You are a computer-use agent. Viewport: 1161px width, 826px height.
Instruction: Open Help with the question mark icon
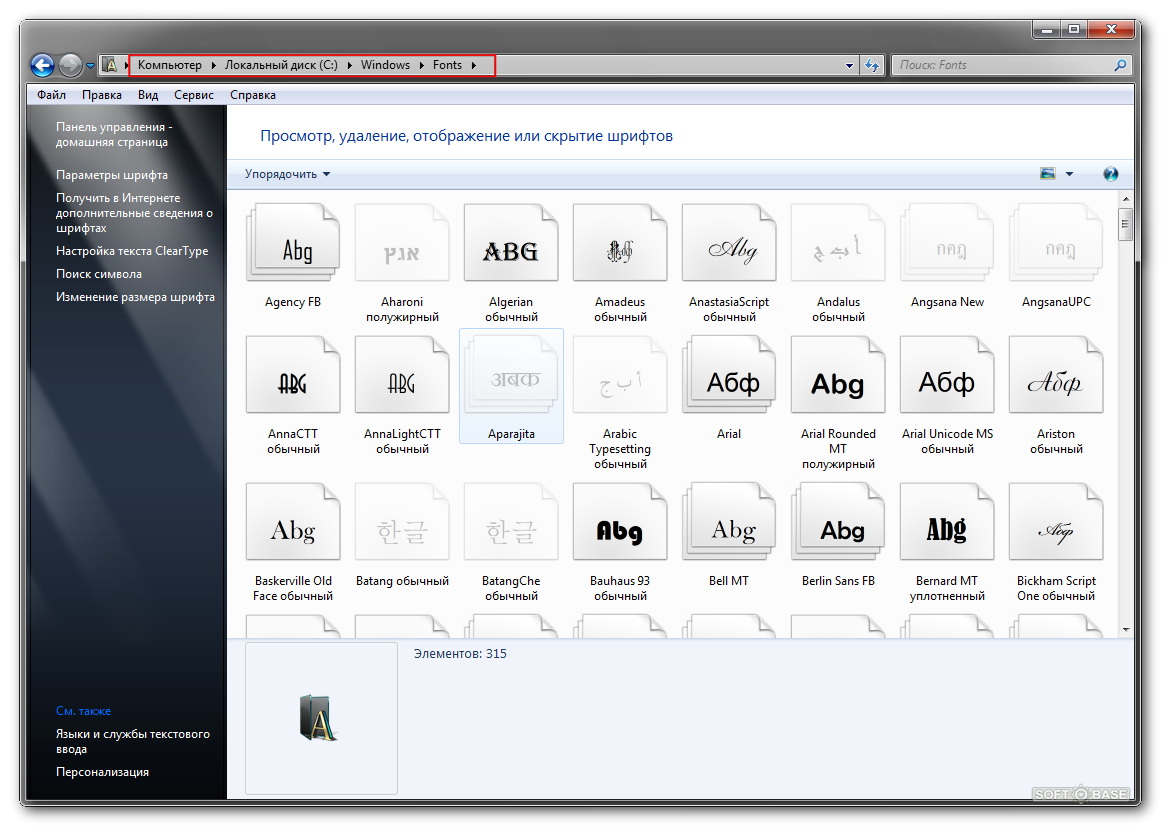1111,174
